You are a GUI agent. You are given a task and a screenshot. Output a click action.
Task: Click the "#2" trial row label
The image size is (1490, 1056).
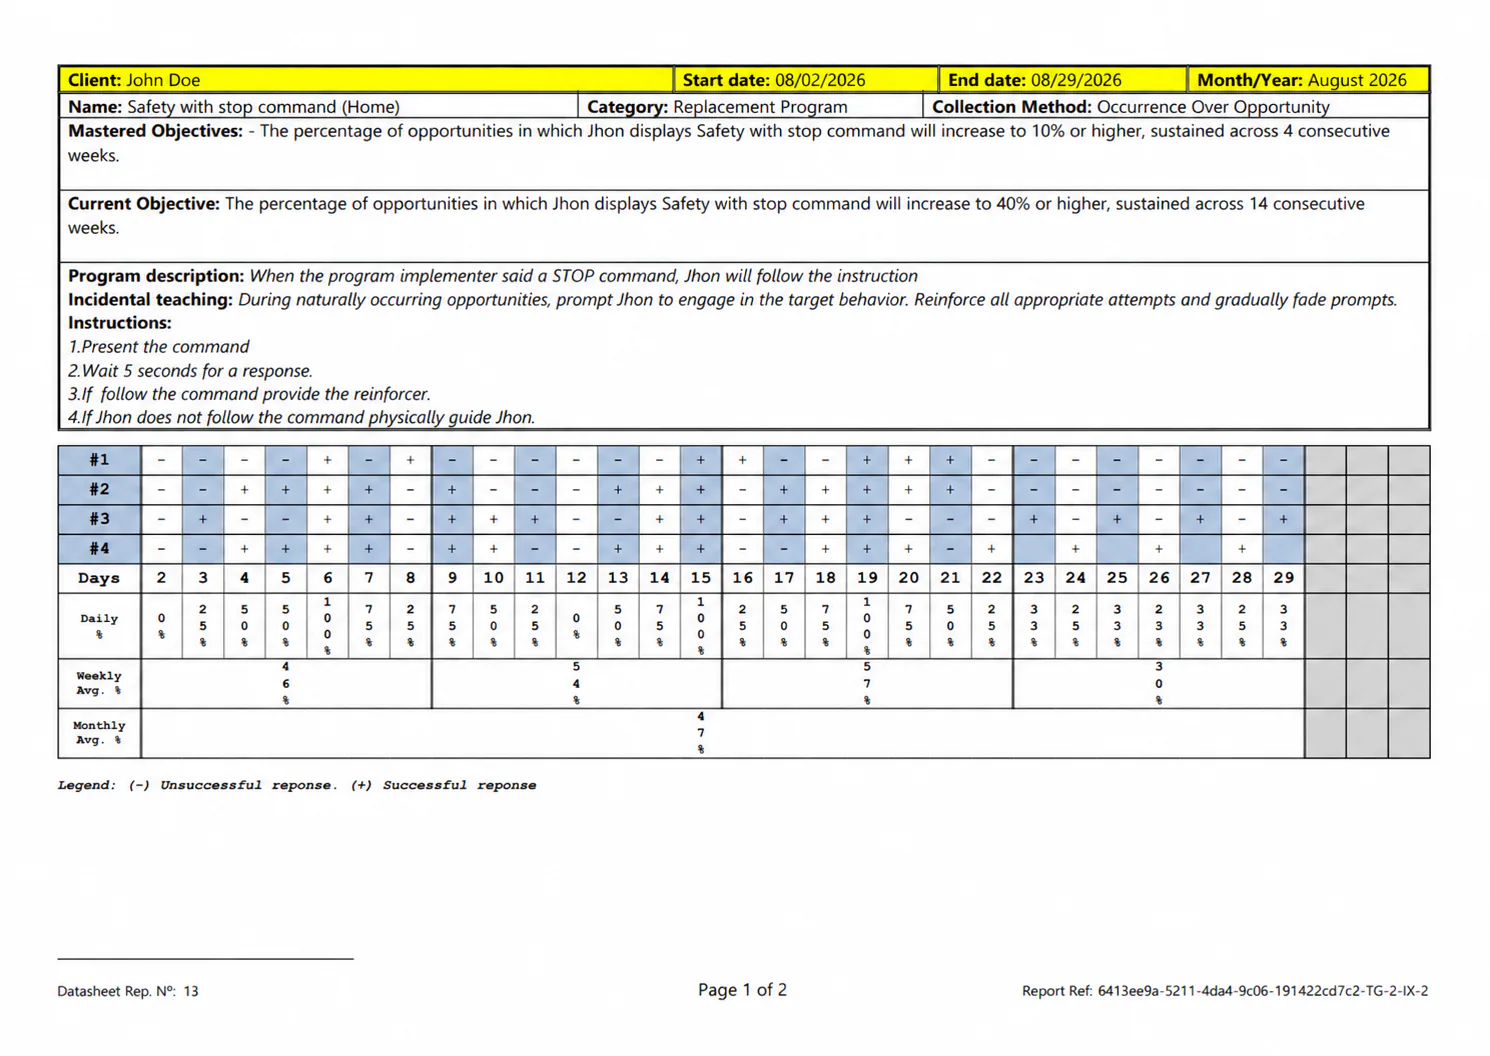coord(99,490)
